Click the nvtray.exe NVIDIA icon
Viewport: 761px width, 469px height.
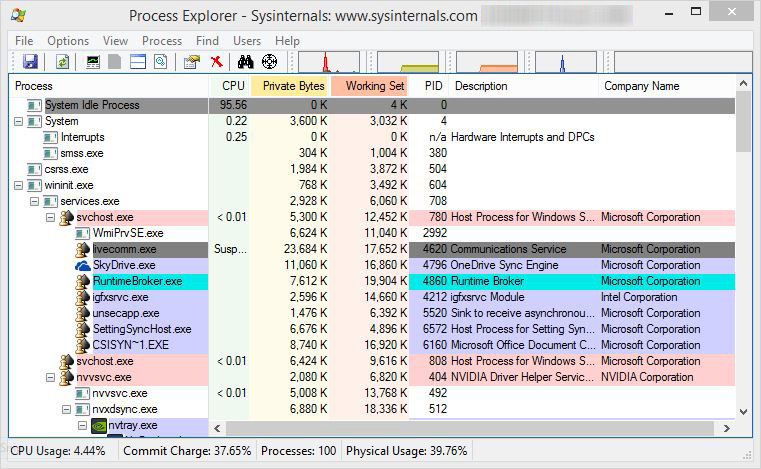pyautogui.click(x=99, y=425)
